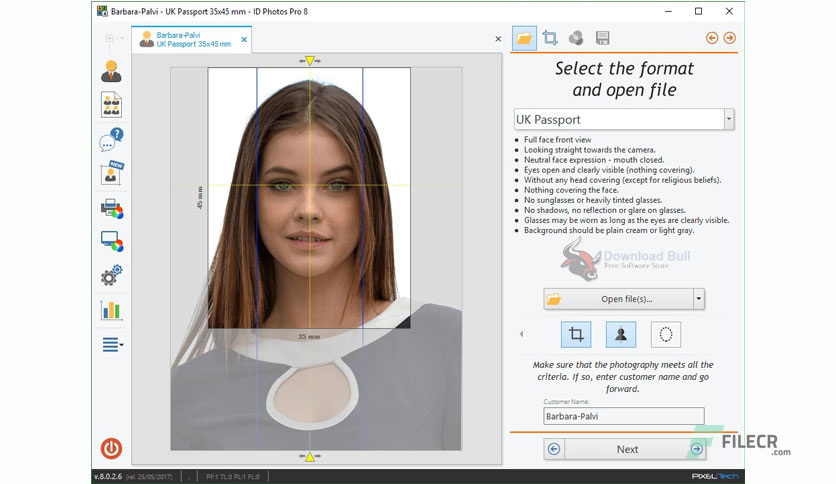Click the top yellow crop handle

point(310,61)
